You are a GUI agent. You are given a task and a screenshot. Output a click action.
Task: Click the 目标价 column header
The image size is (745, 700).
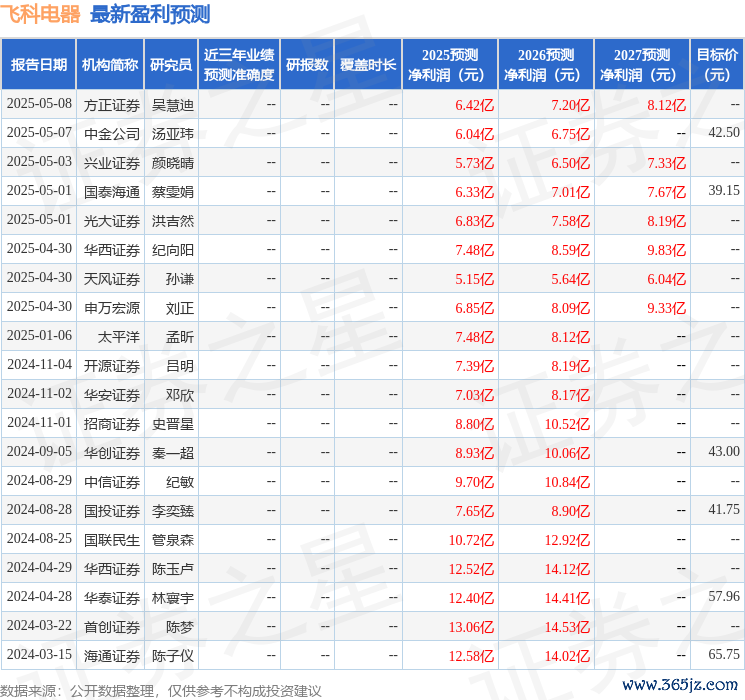point(717,65)
